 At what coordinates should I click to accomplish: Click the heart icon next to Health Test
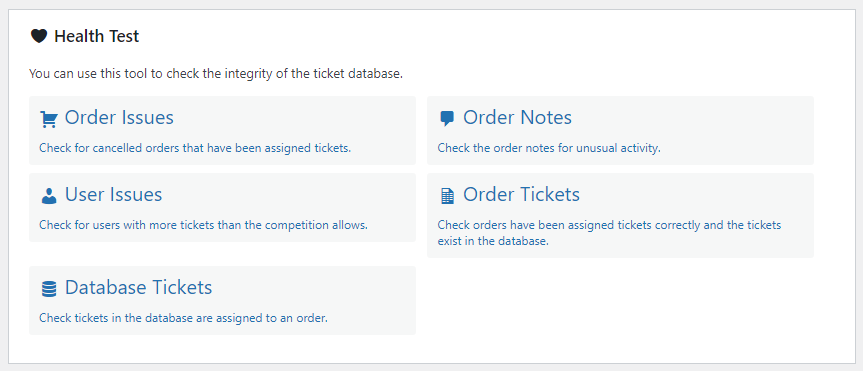pos(39,37)
